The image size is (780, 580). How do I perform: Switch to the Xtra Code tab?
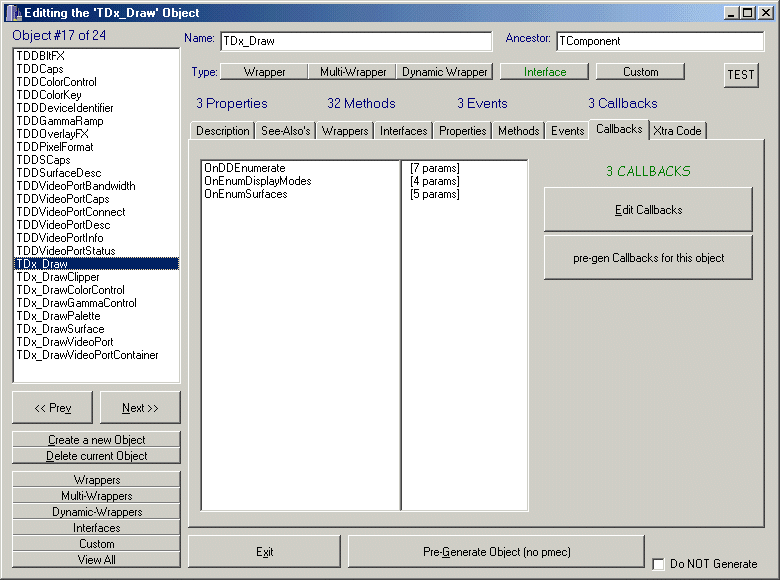pyautogui.click(x=677, y=131)
